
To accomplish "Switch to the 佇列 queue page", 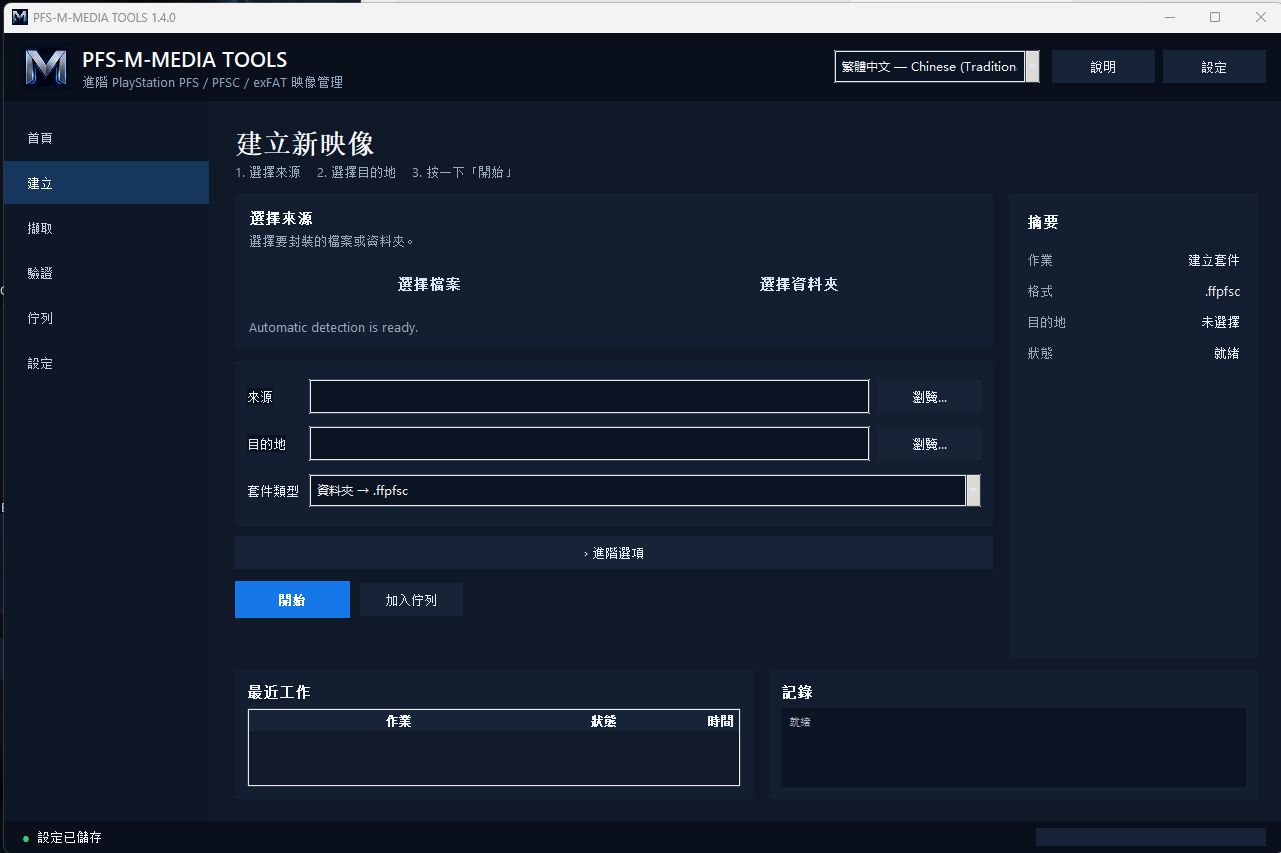I will (x=106, y=318).
